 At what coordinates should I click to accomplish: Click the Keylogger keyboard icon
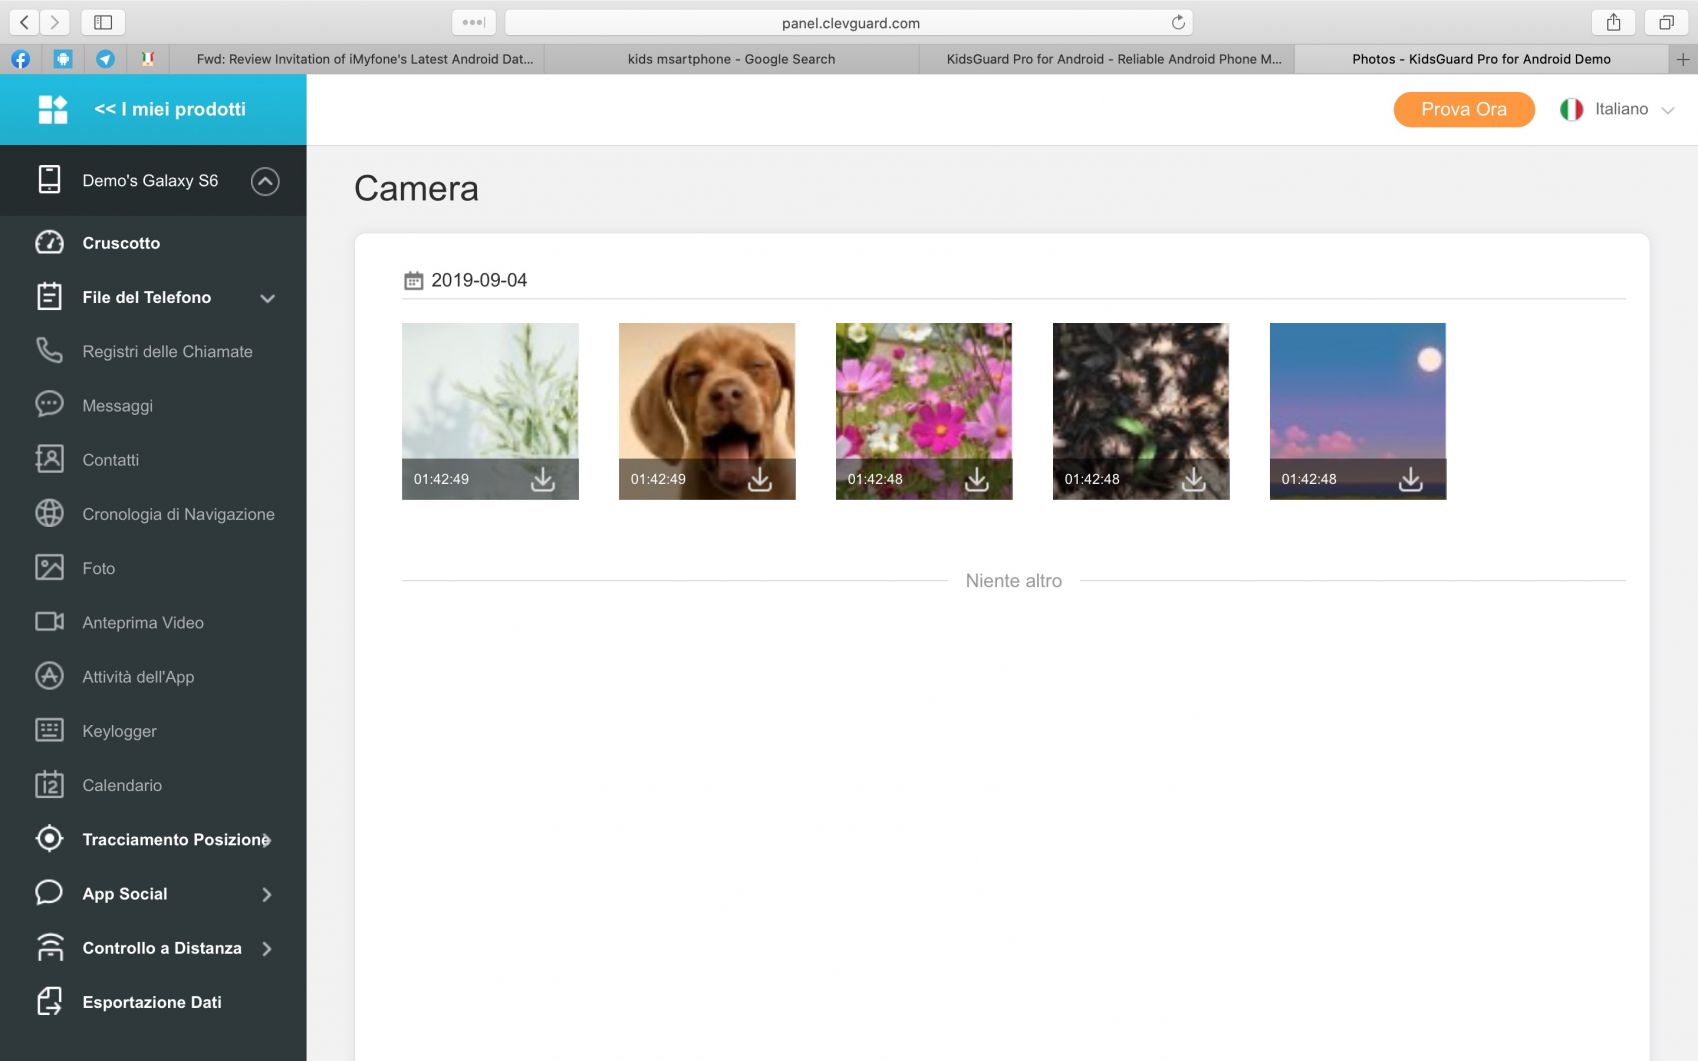pyautogui.click(x=49, y=731)
